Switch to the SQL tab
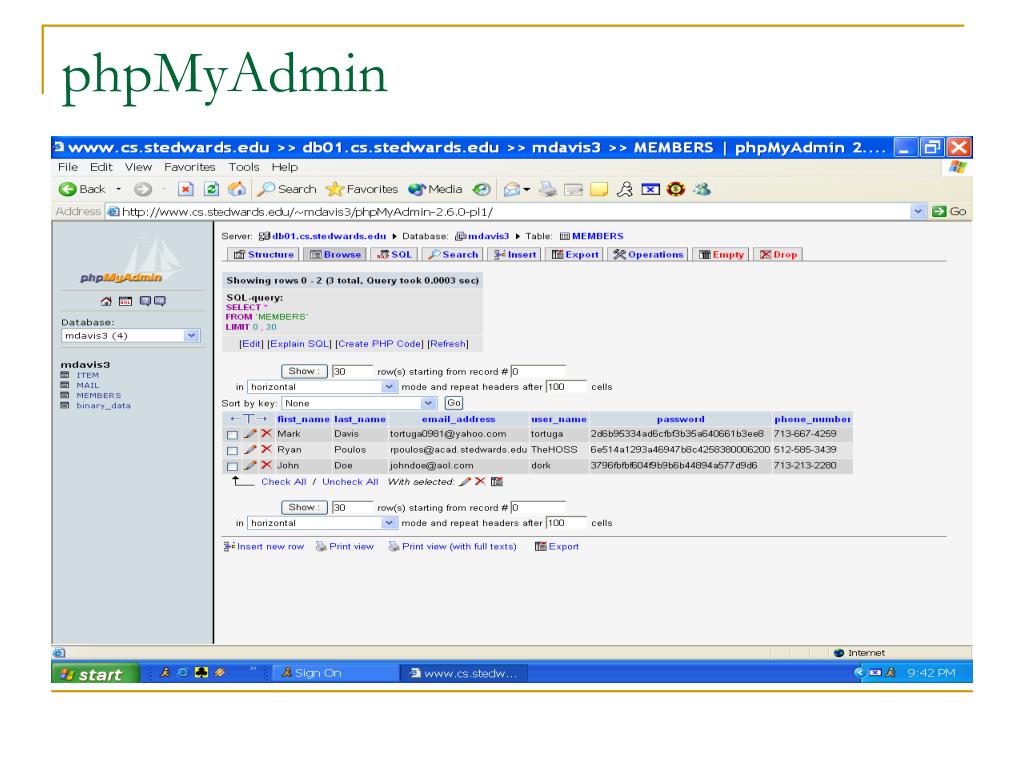The image size is (1024, 768). coord(394,255)
